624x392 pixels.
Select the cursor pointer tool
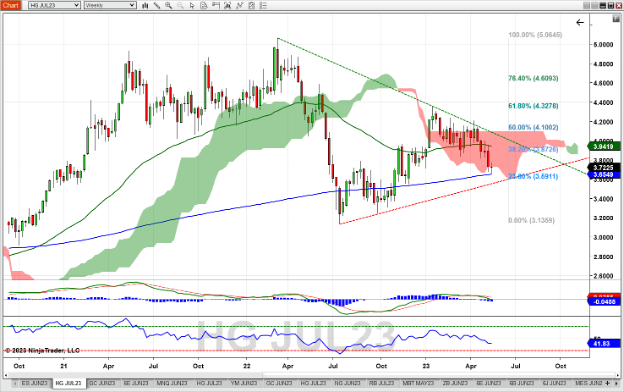click(192, 5)
